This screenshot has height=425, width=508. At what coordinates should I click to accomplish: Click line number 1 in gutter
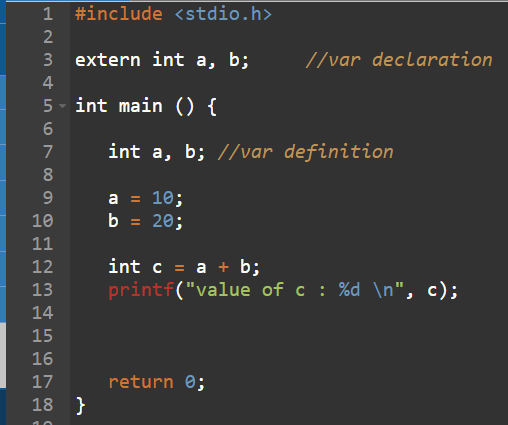click(48, 14)
